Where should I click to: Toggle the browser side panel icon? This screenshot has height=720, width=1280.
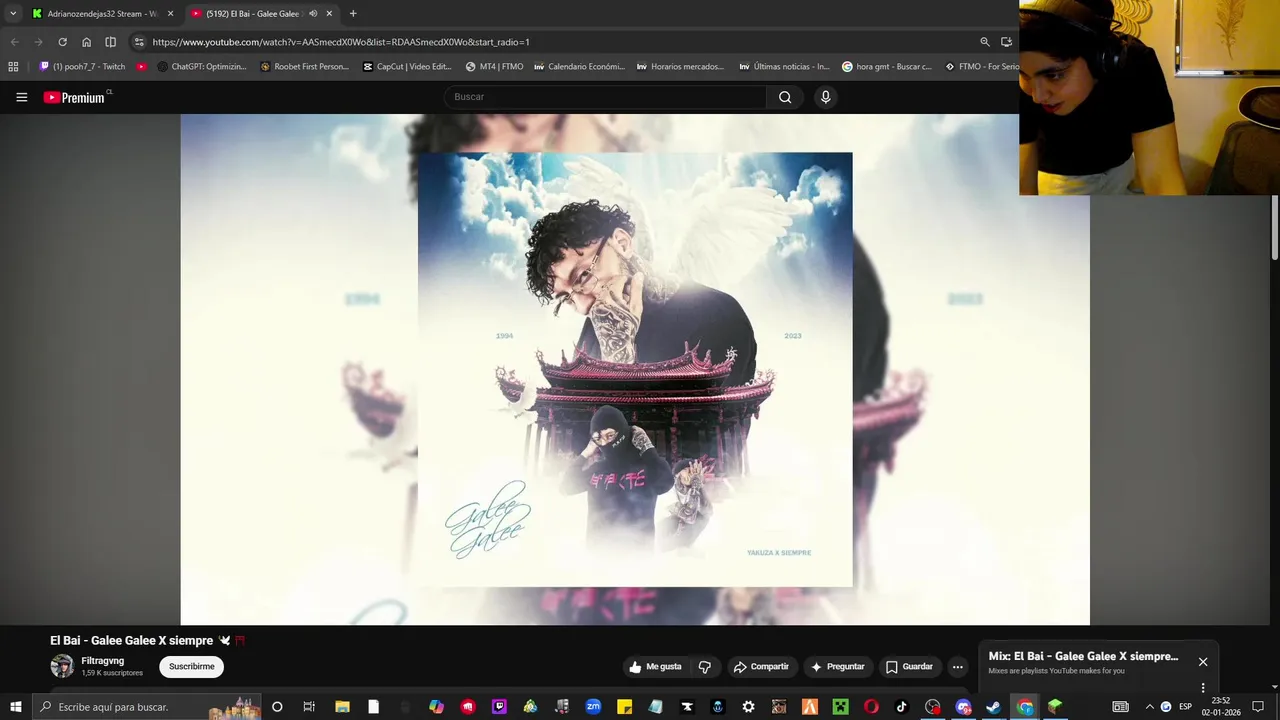point(110,42)
